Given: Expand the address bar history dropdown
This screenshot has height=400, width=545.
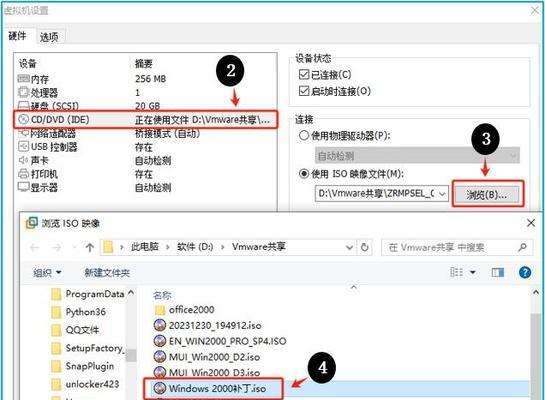Looking at the screenshot, I should [349, 247].
